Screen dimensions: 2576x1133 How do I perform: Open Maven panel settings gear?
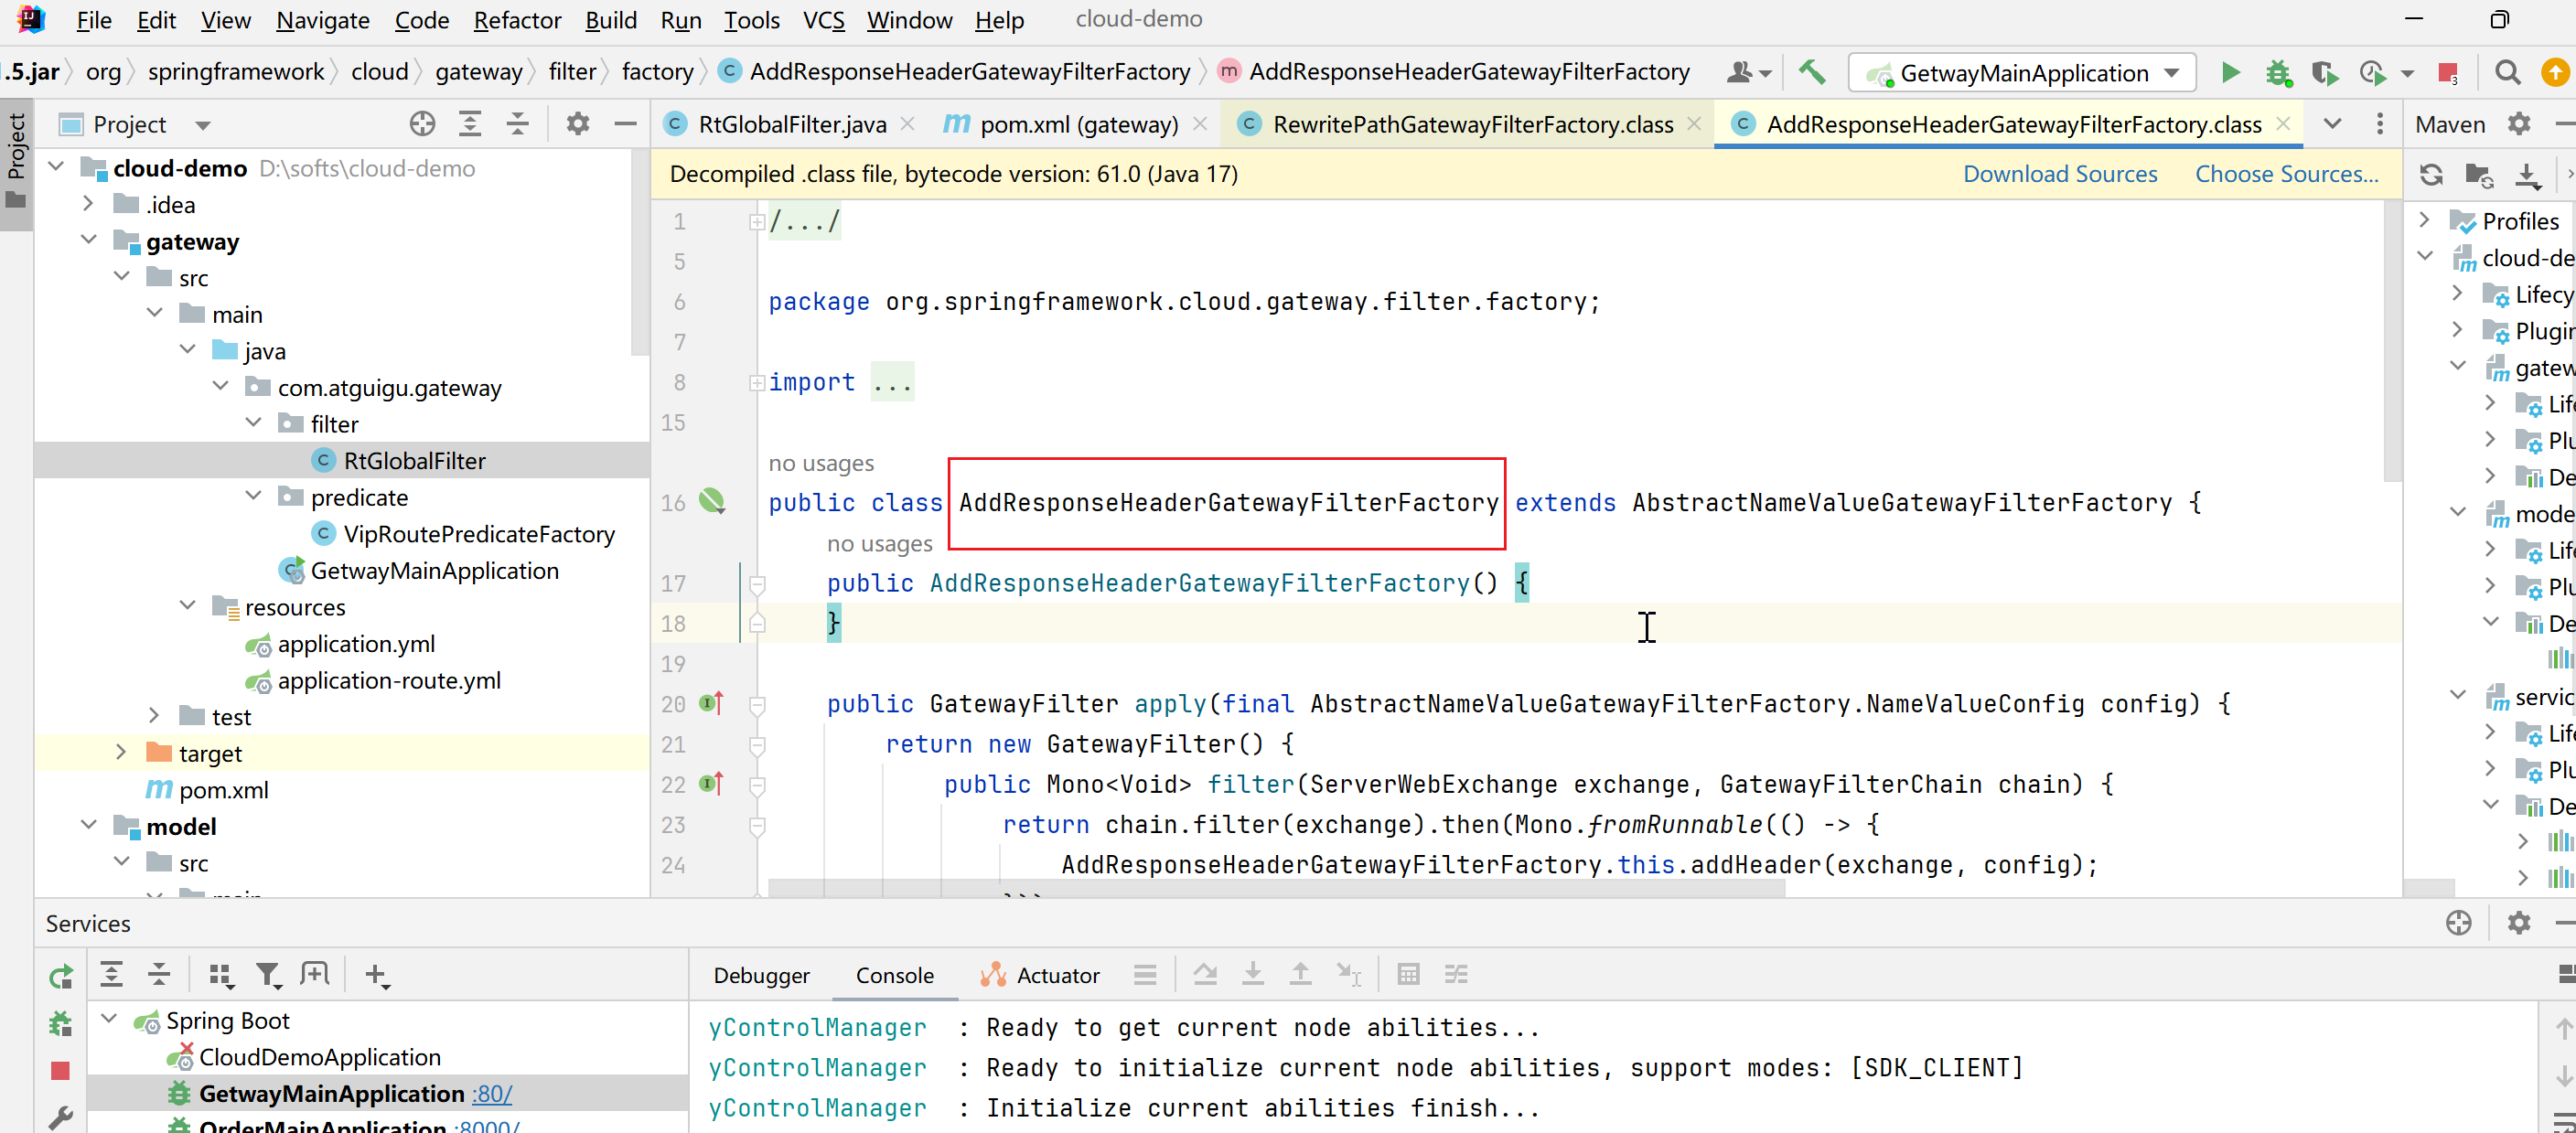[x=2519, y=124]
